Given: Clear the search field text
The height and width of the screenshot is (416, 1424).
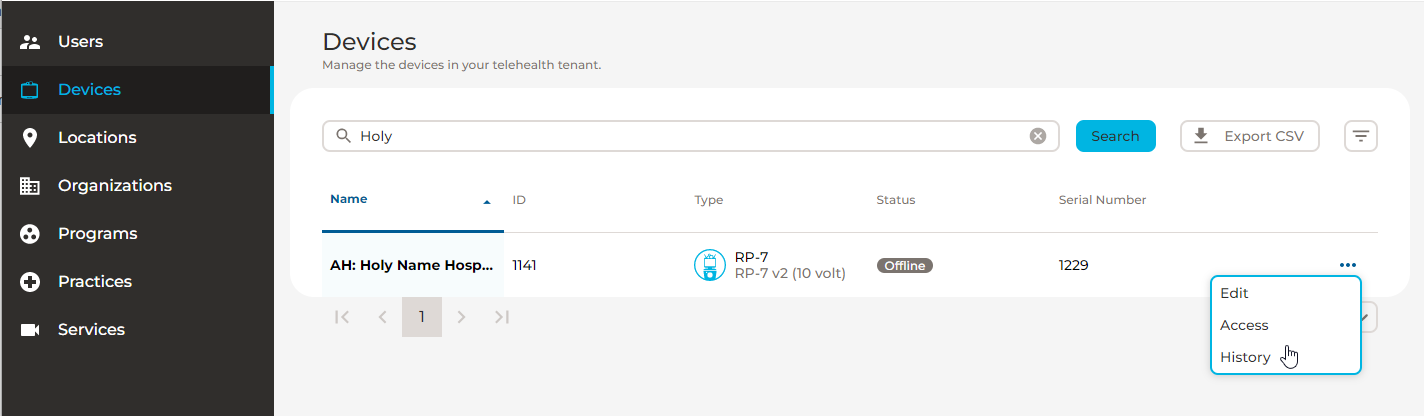Looking at the screenshot, I should click(1038, 136).
